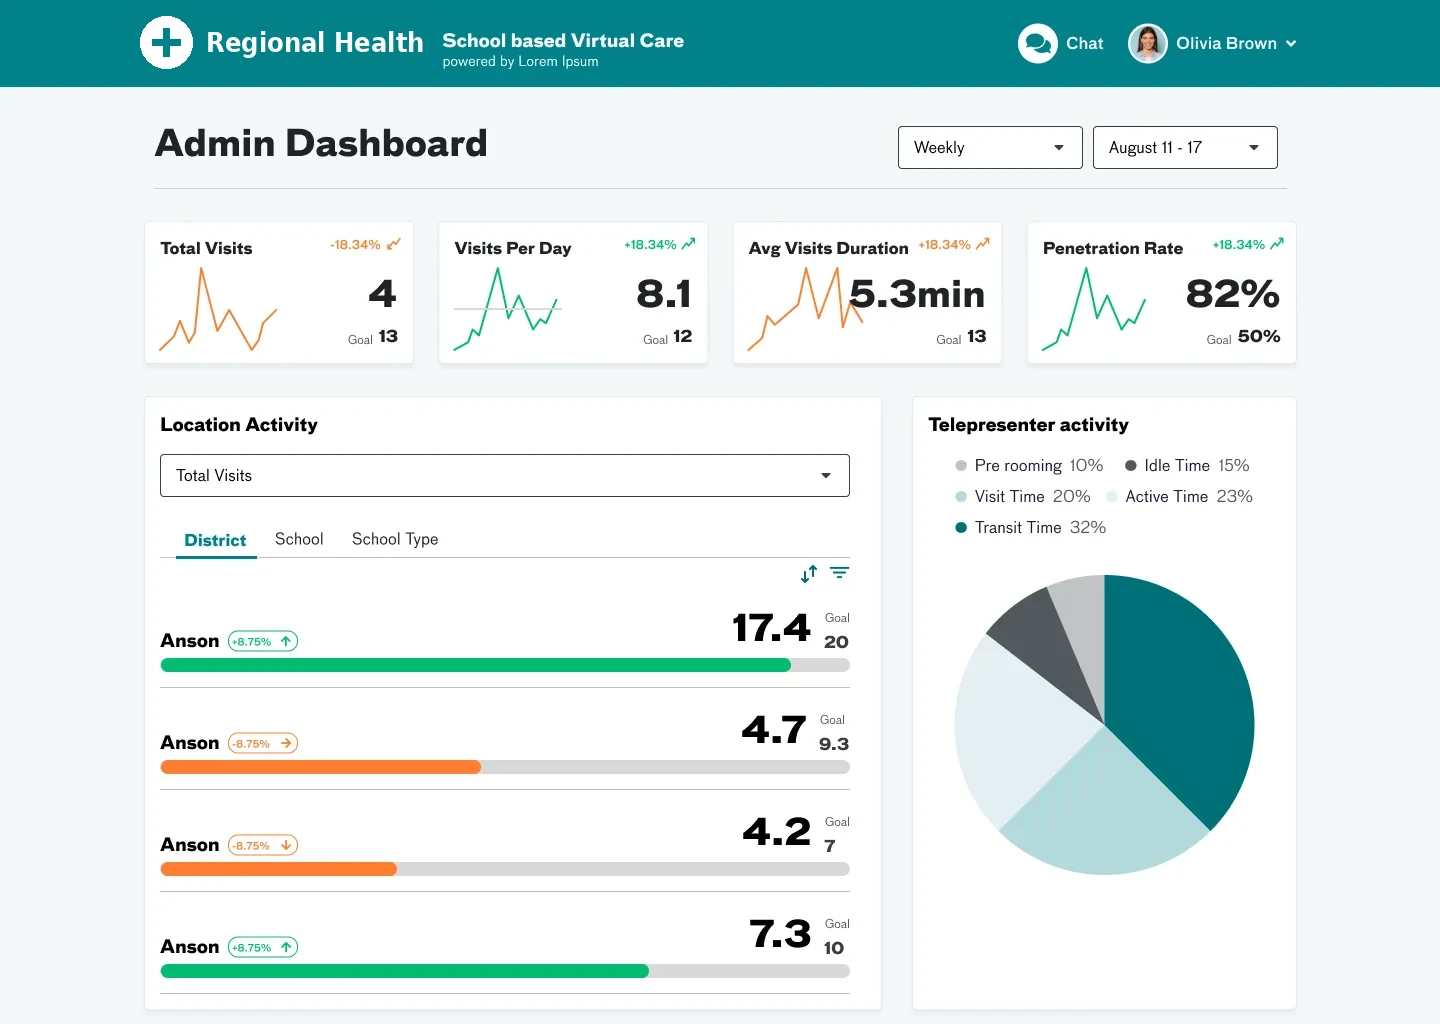Click the Visit Time legend color dot
Viewport: 1440px width, 1024px height.
pyautogui.click(x=961, y=497)
